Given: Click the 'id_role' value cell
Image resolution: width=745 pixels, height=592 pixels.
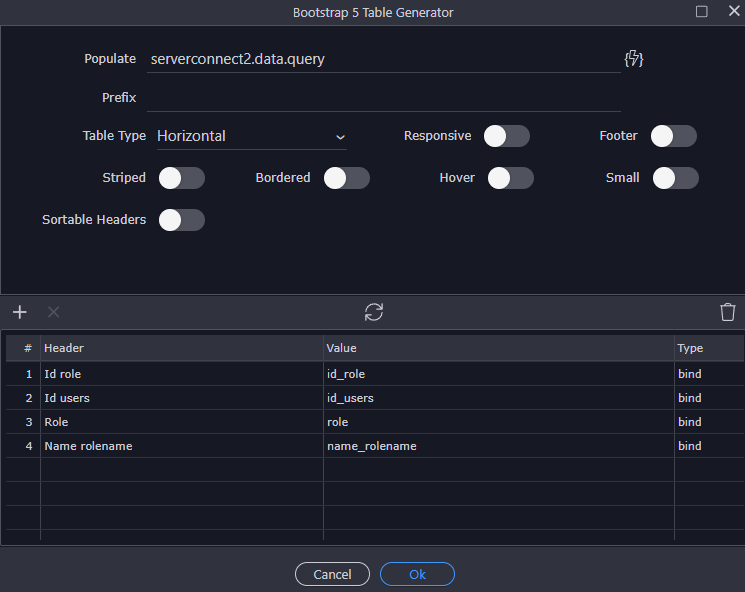Looking at the screenshot, I should pos(499,374).
